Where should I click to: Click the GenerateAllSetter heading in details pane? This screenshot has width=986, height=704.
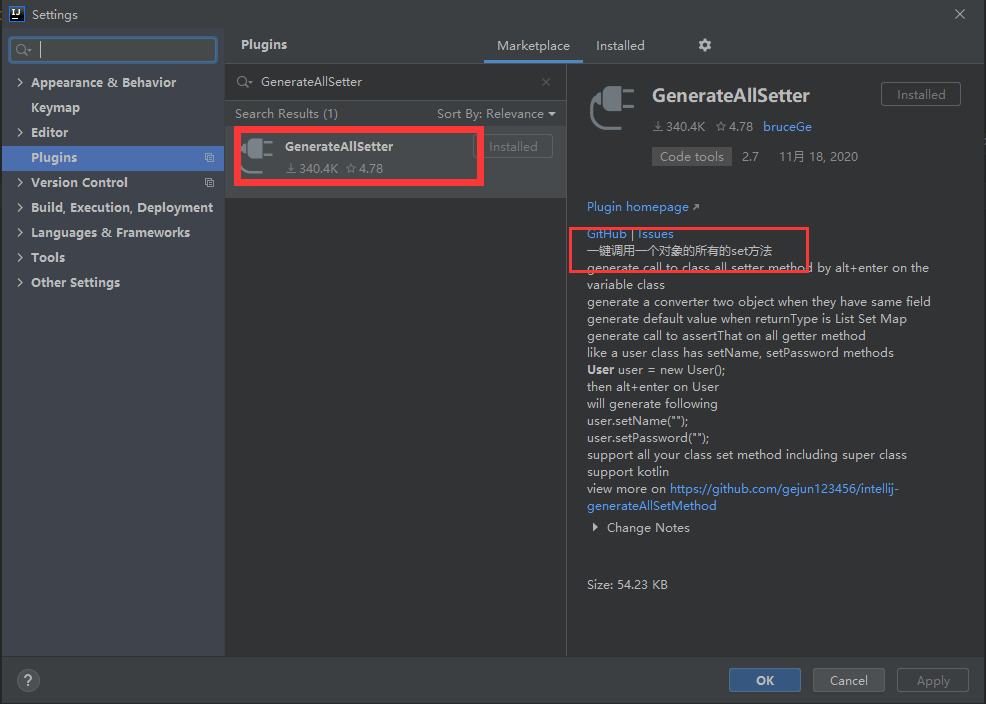[x=731, y=96]
